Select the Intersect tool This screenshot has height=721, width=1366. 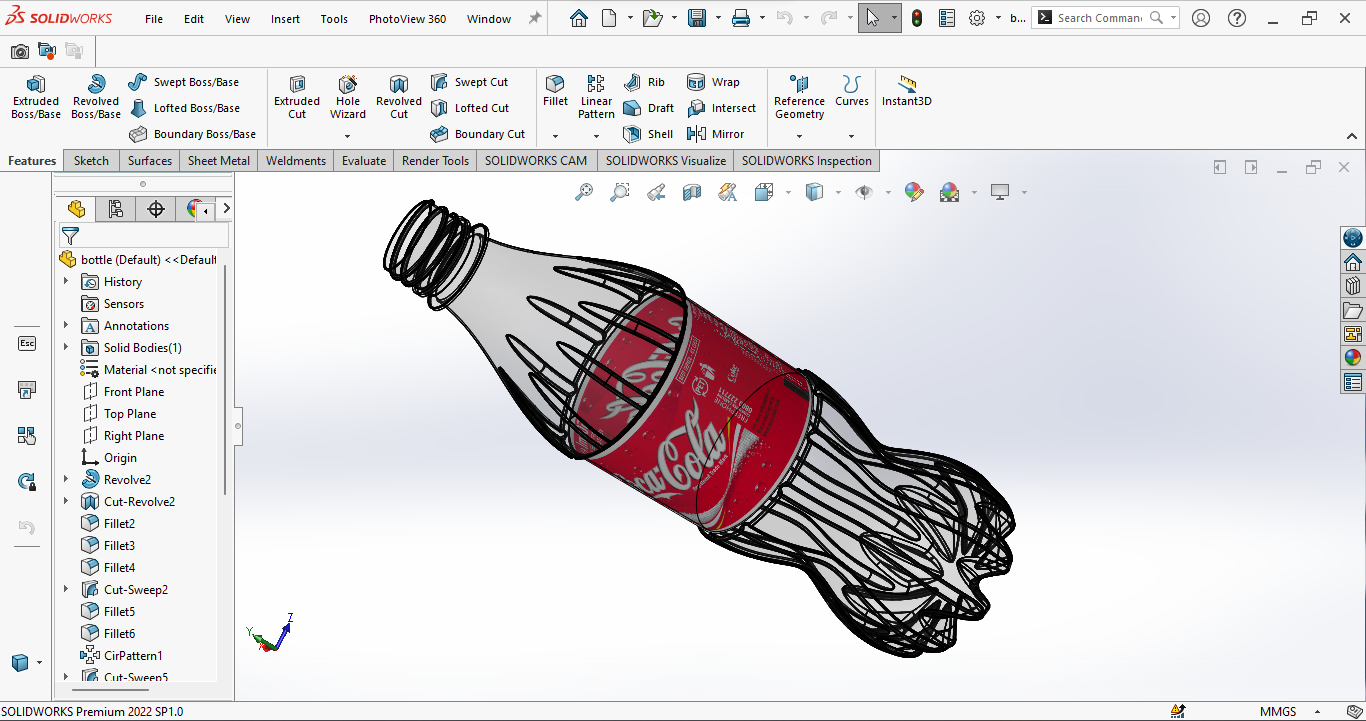click(x=721, y=108)
